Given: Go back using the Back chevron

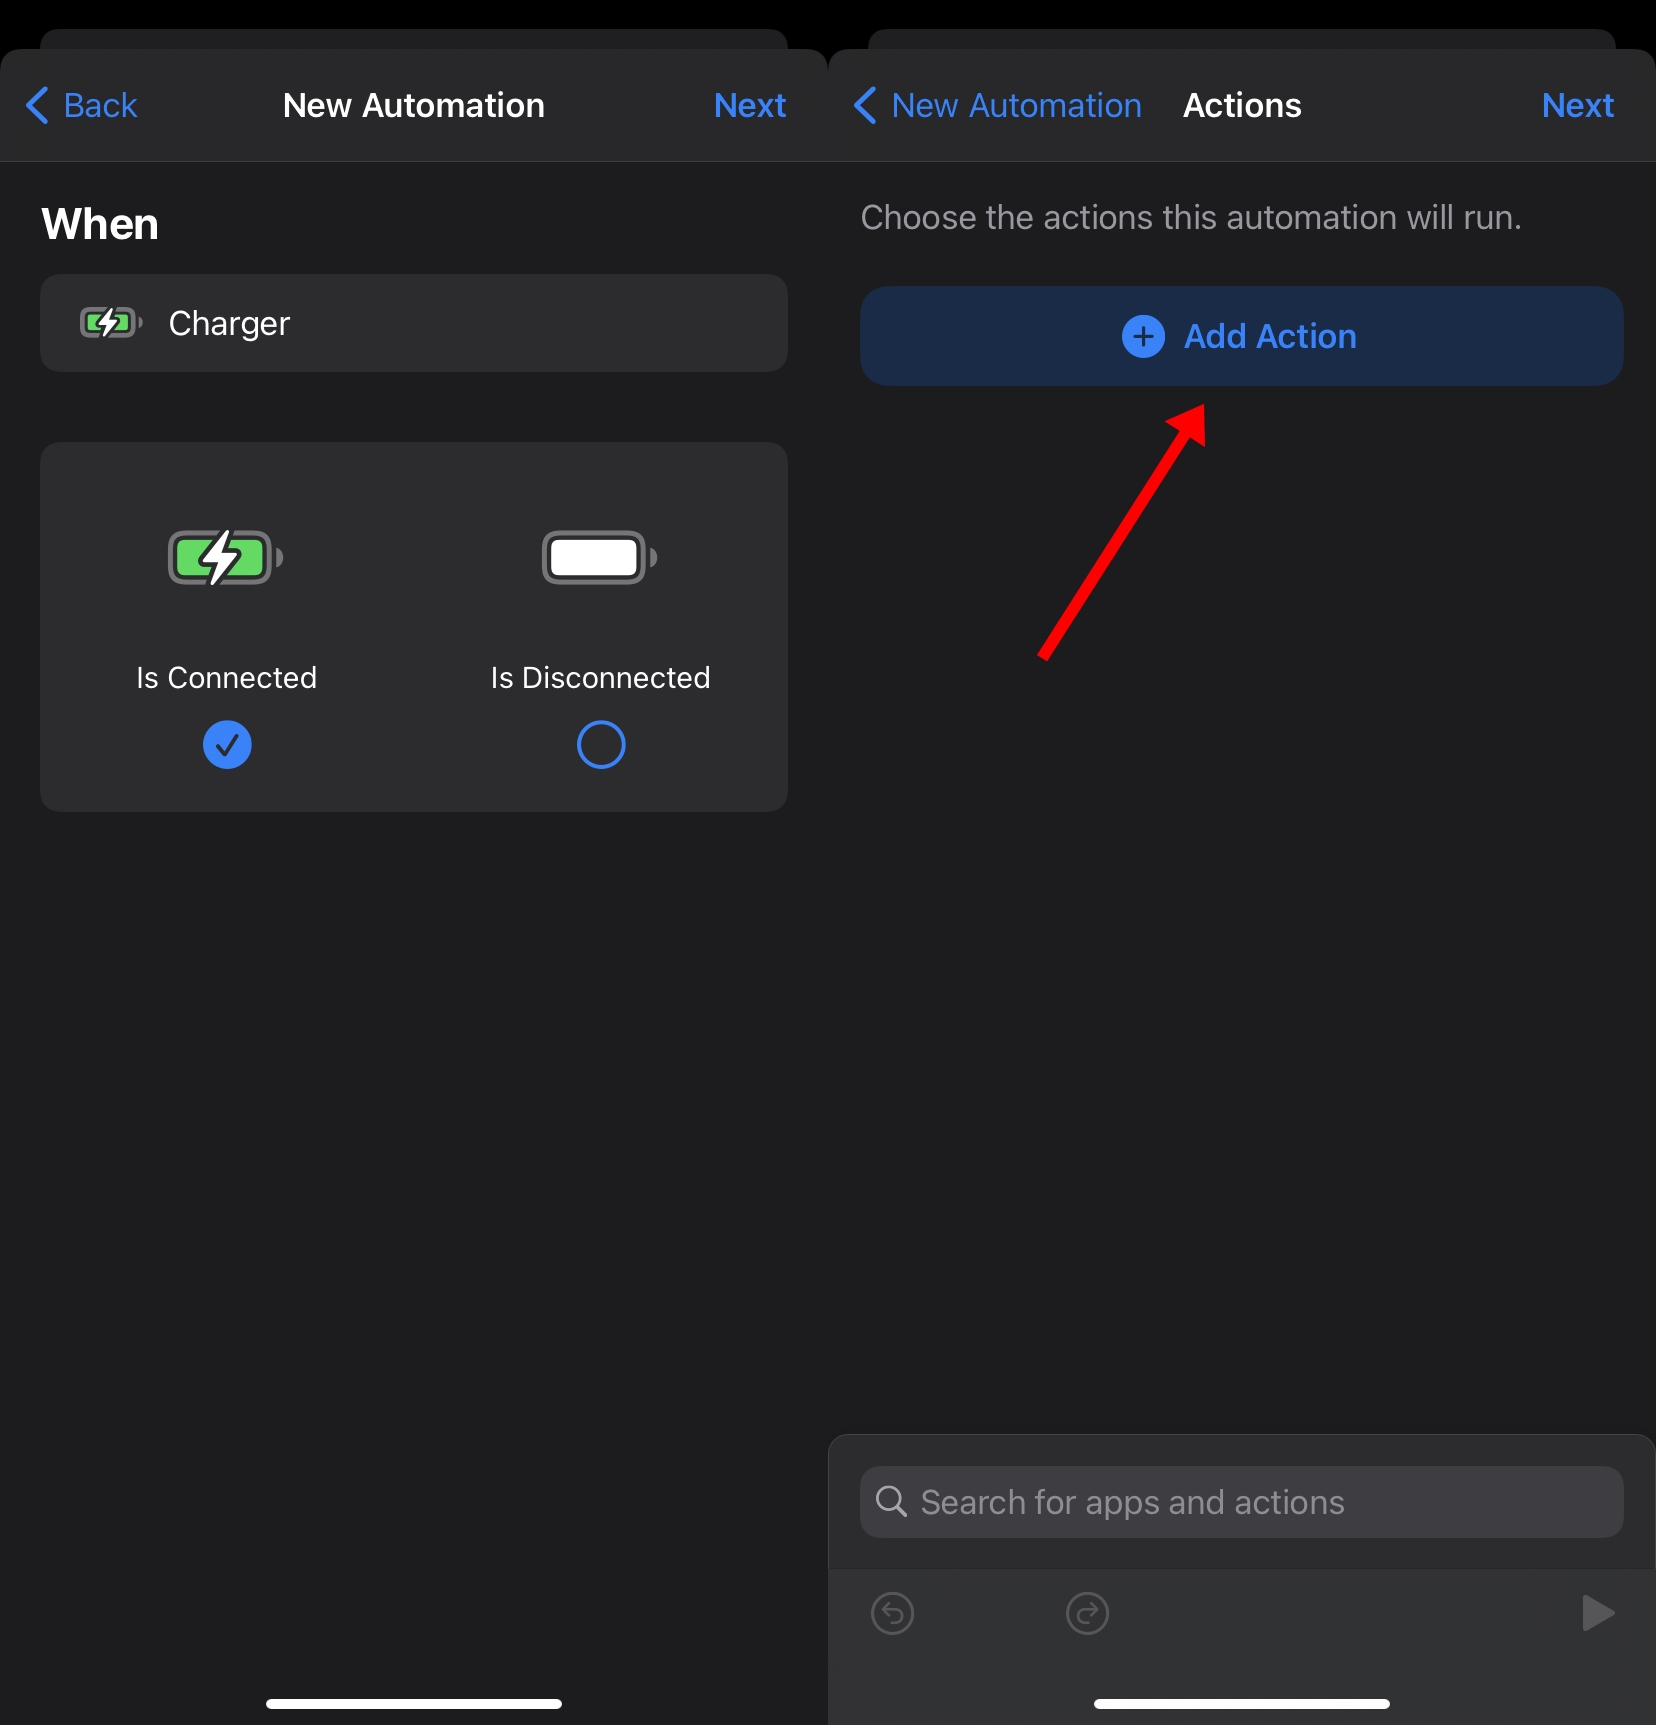Looking at the screenshot, I should [x=38, y=105].
